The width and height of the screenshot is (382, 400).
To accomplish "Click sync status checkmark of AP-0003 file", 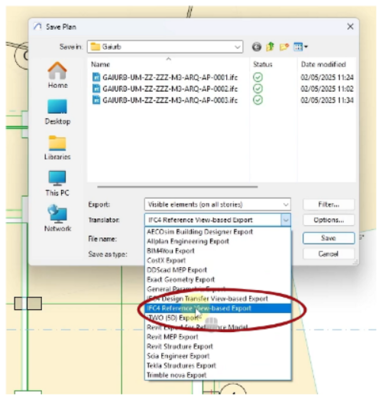I will point(258,100).
